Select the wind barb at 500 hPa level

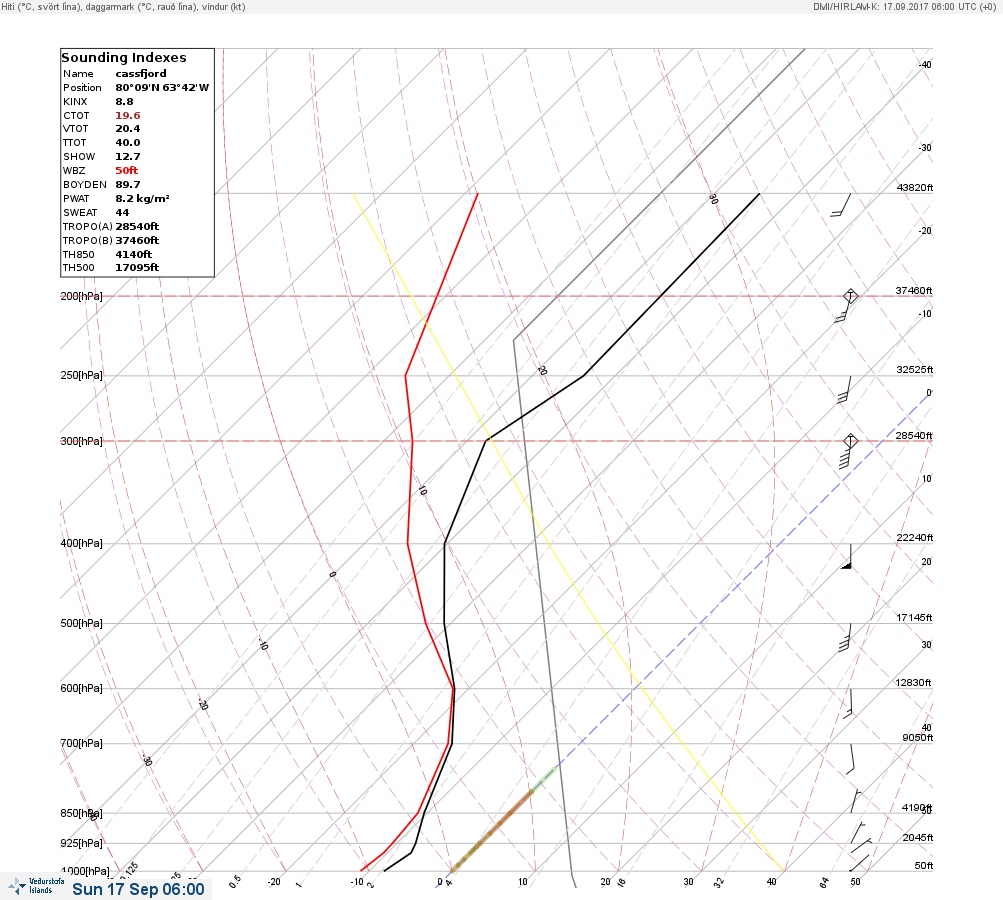pyautogui.click(x=845, y=638)
